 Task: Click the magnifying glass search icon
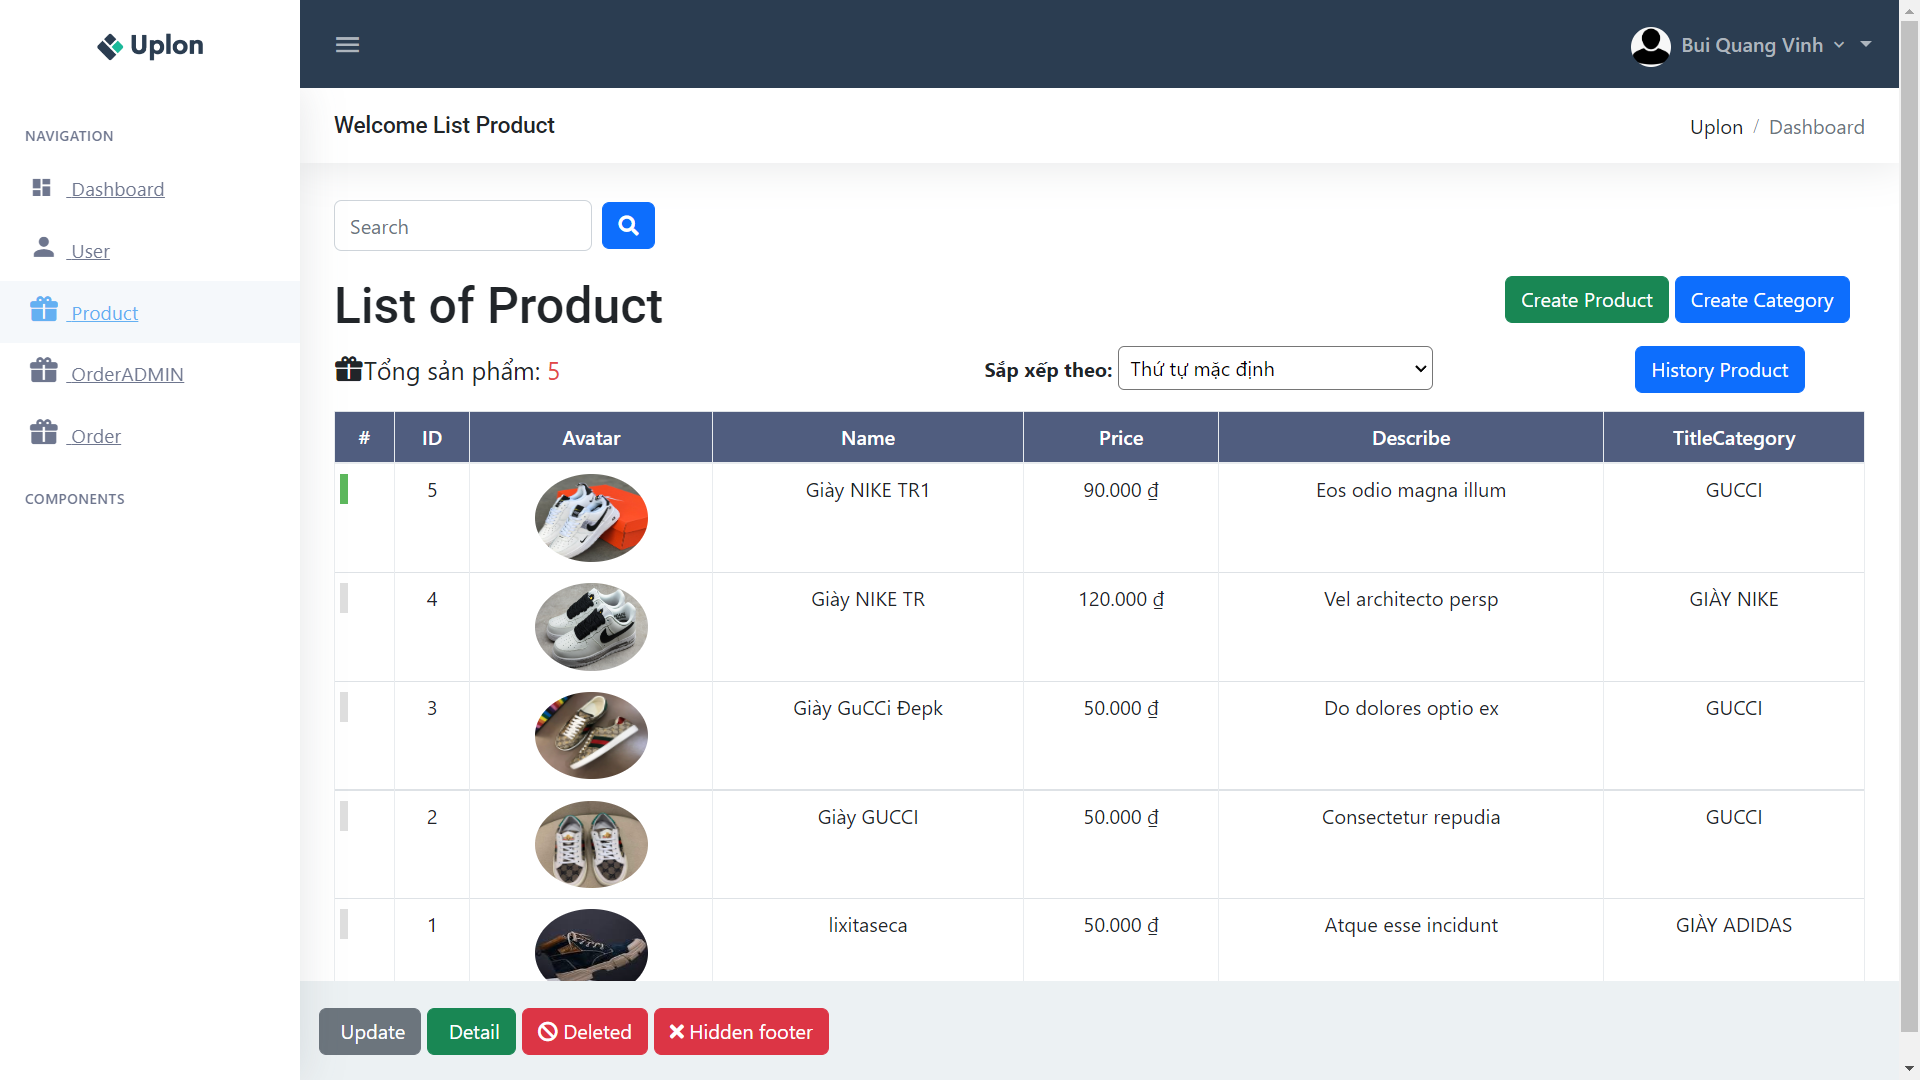tap(628, 225)
